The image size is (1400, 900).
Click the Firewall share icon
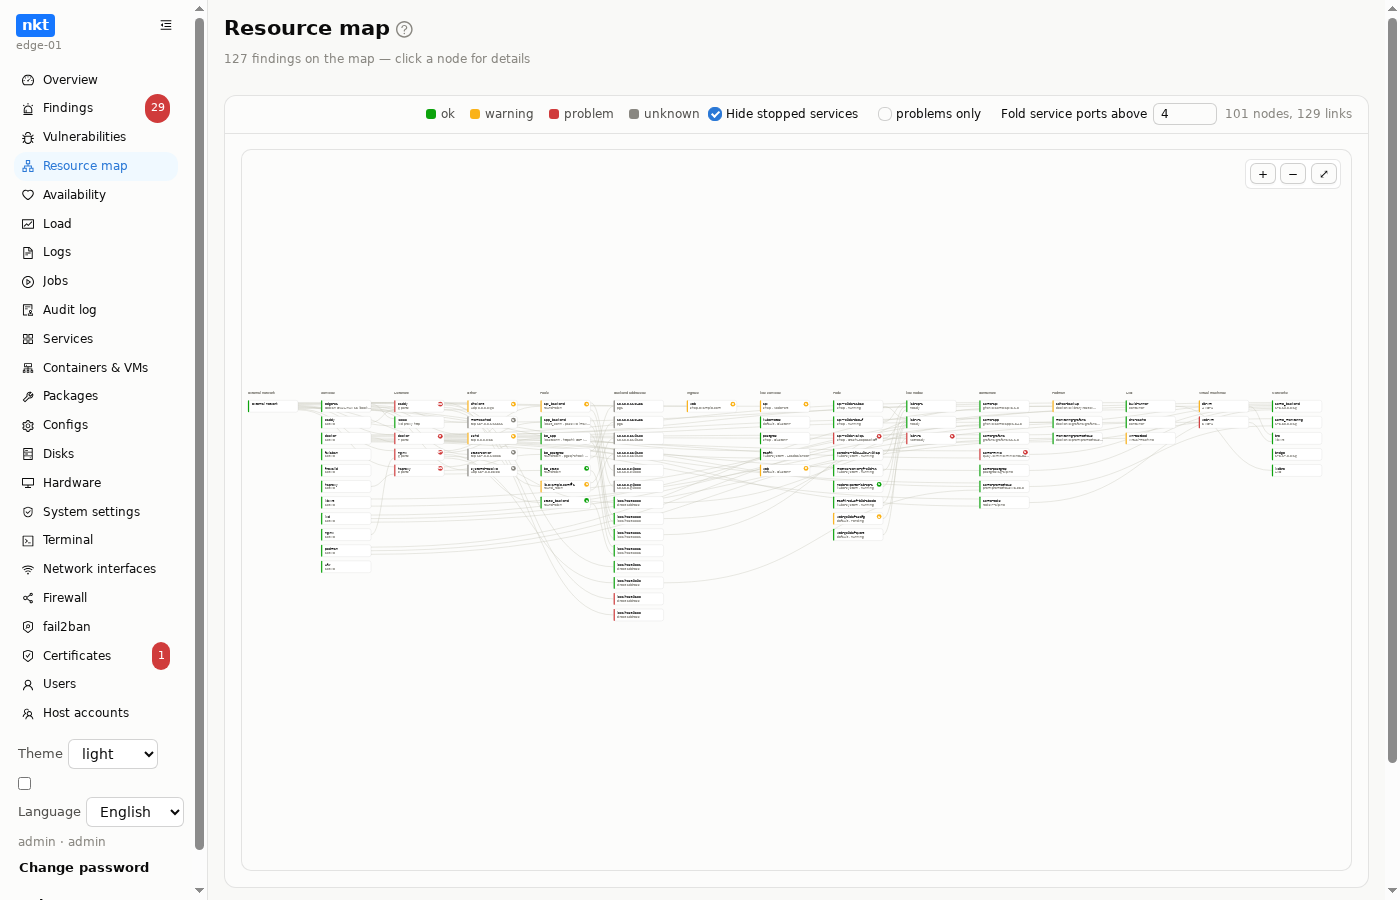(x=28, y=598)
